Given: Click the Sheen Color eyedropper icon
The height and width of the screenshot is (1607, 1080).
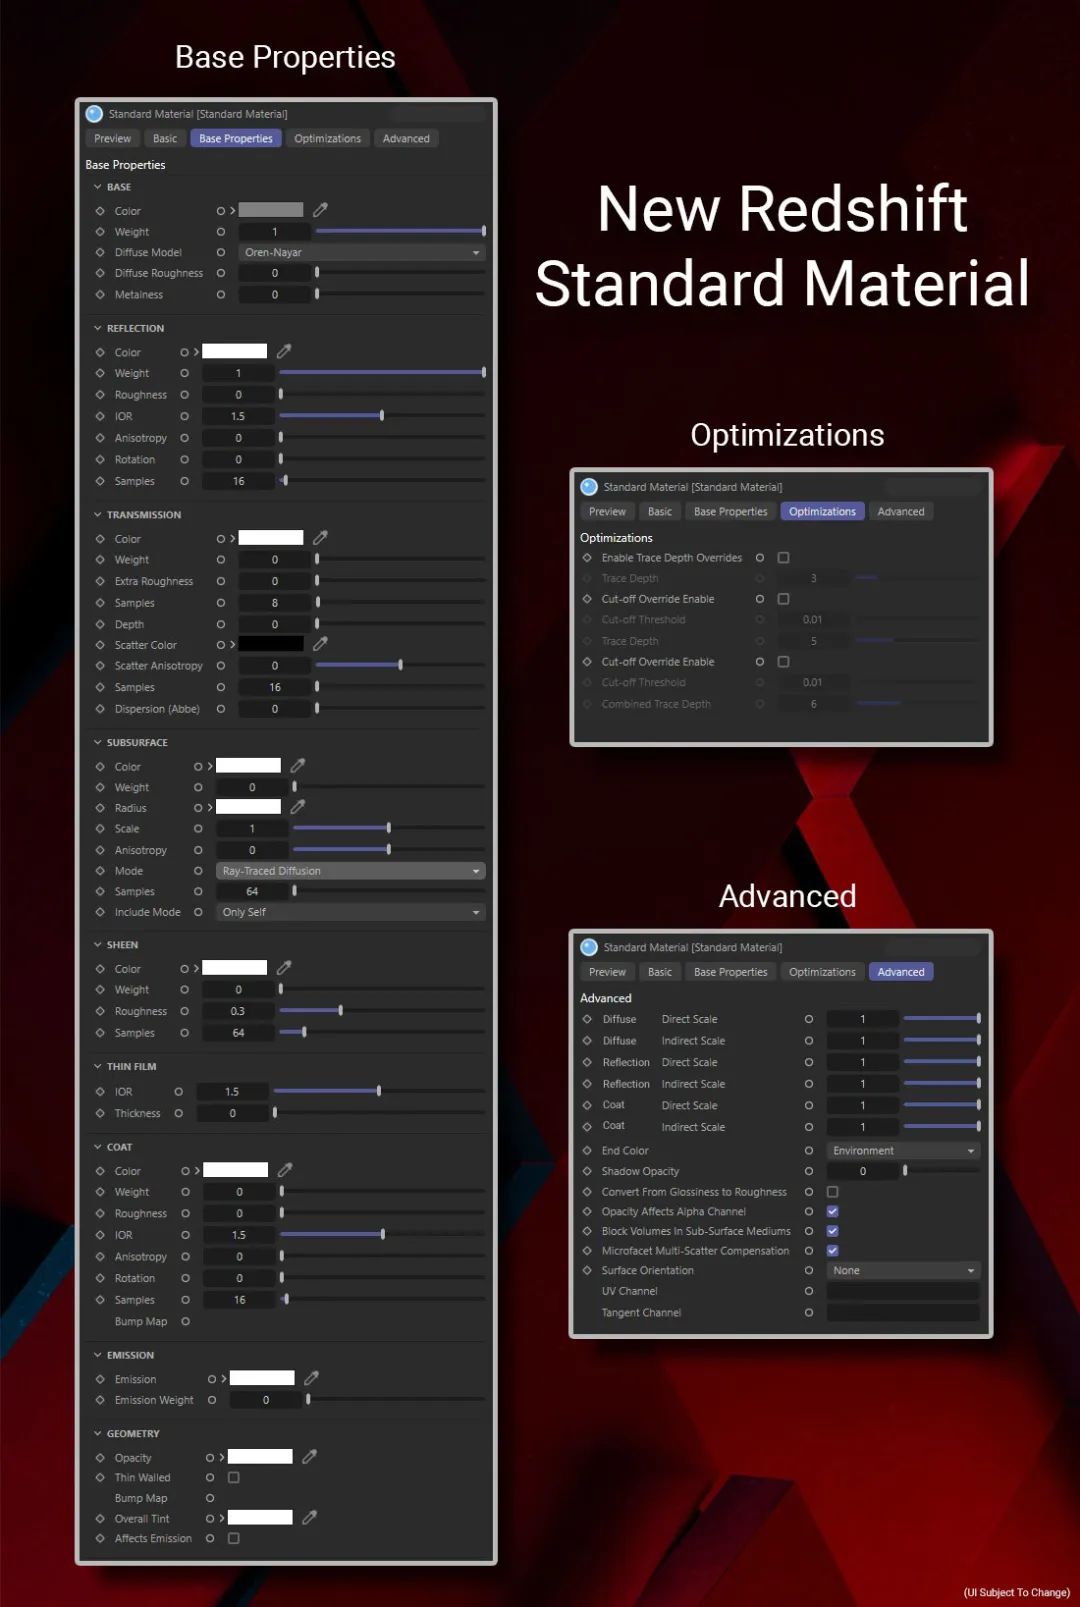Looking at the screenshot, I should [x=284, y=968].
